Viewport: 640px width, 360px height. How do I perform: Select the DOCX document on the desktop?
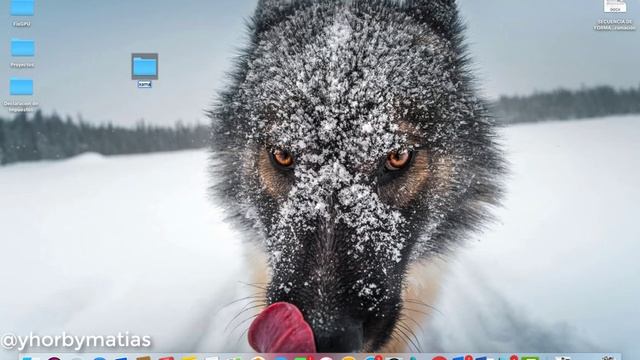[615, 6]
